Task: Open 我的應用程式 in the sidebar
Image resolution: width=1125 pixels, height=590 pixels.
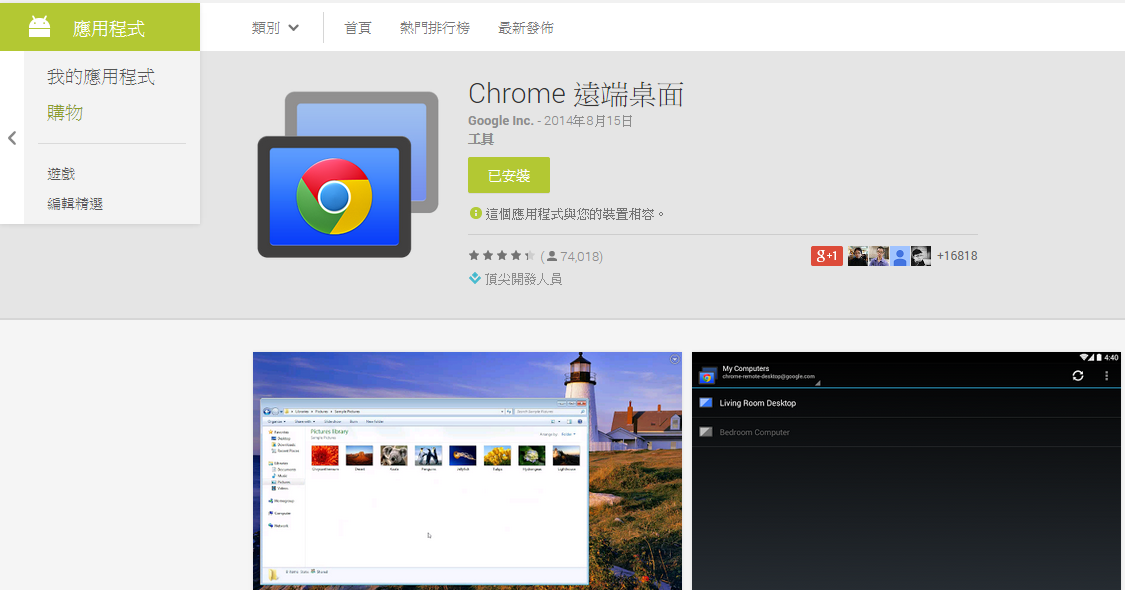Action: (101, 77)
